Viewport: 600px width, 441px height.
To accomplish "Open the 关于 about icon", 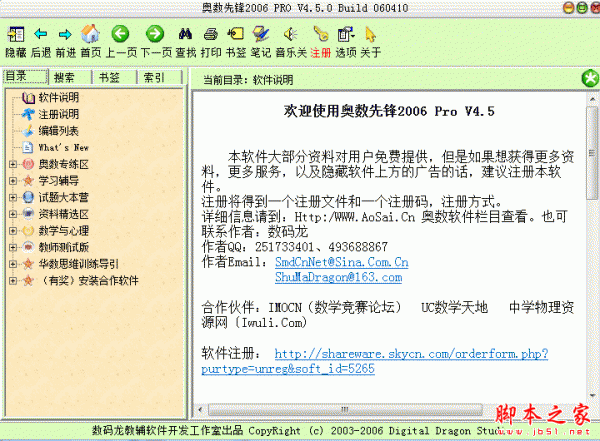I will click(370, 34).
